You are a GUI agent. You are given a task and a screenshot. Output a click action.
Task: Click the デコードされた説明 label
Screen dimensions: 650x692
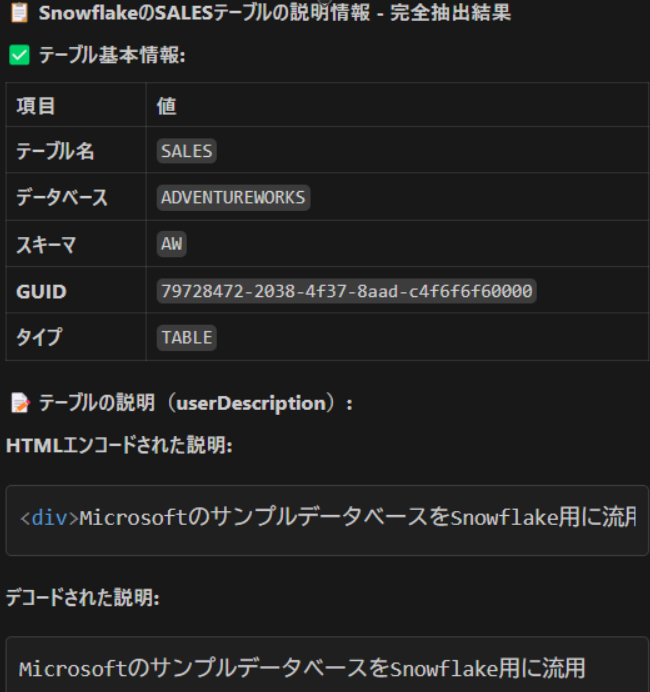(x=83, y=598)
